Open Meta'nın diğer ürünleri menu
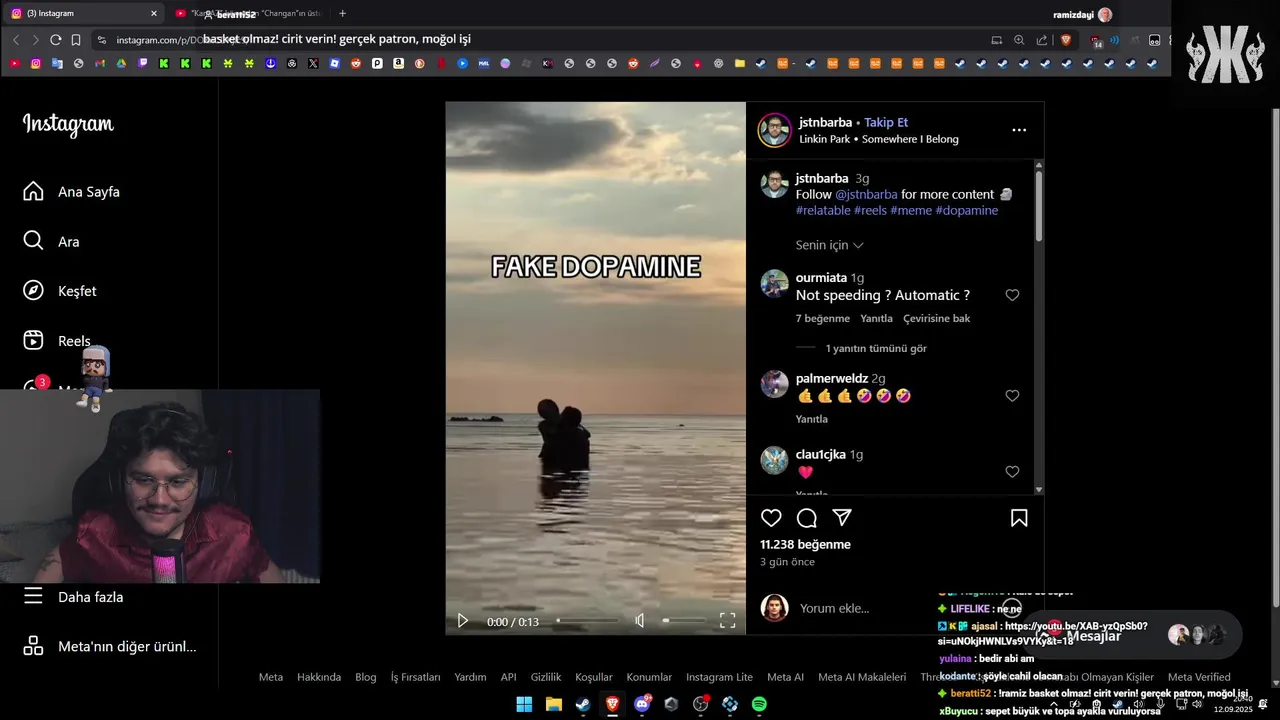1280x720 pixels. click(110, 646)
